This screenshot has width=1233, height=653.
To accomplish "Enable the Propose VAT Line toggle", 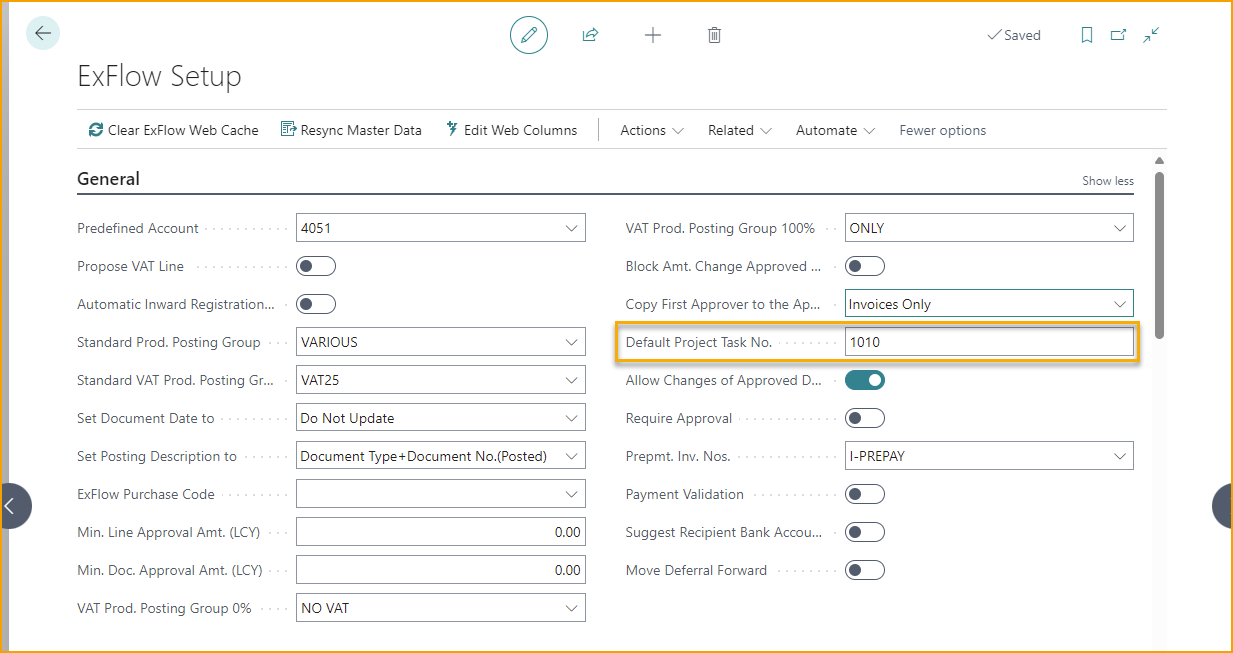I will (316, 266).
